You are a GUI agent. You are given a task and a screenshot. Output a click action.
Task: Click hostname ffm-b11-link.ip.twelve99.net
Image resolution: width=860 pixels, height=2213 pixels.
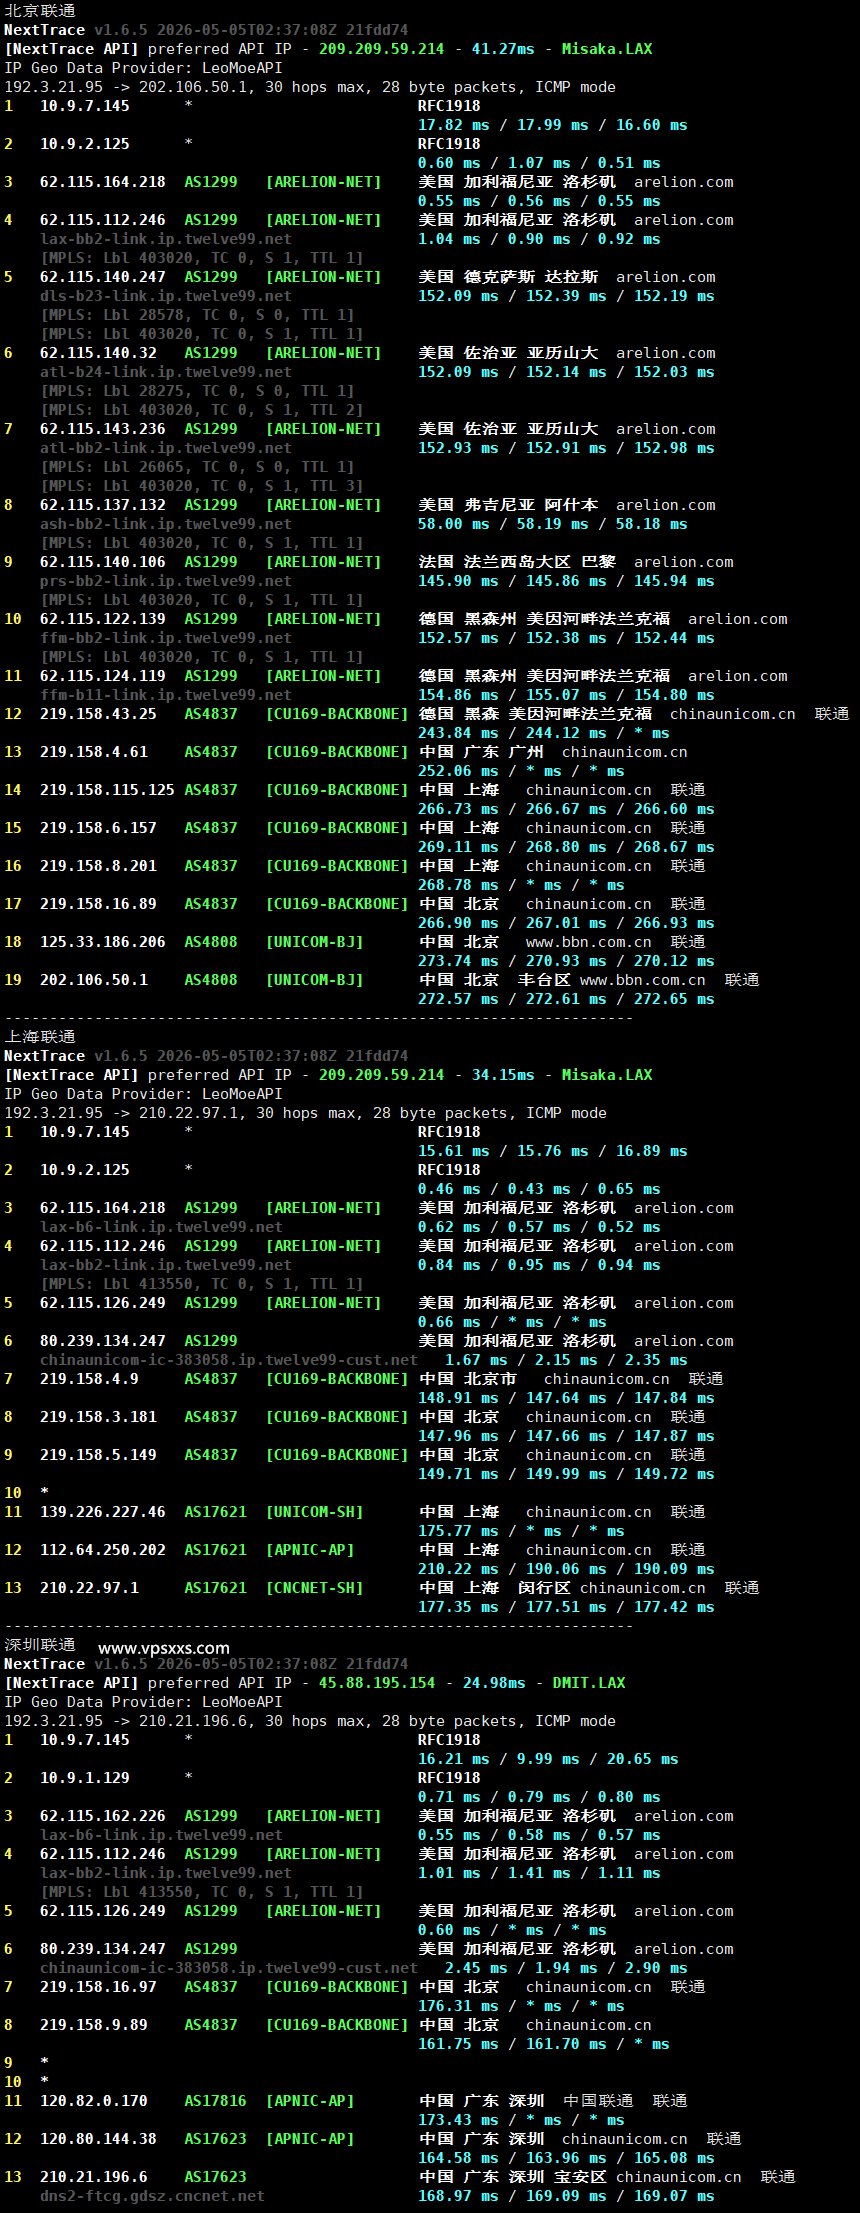pos(166,694)
